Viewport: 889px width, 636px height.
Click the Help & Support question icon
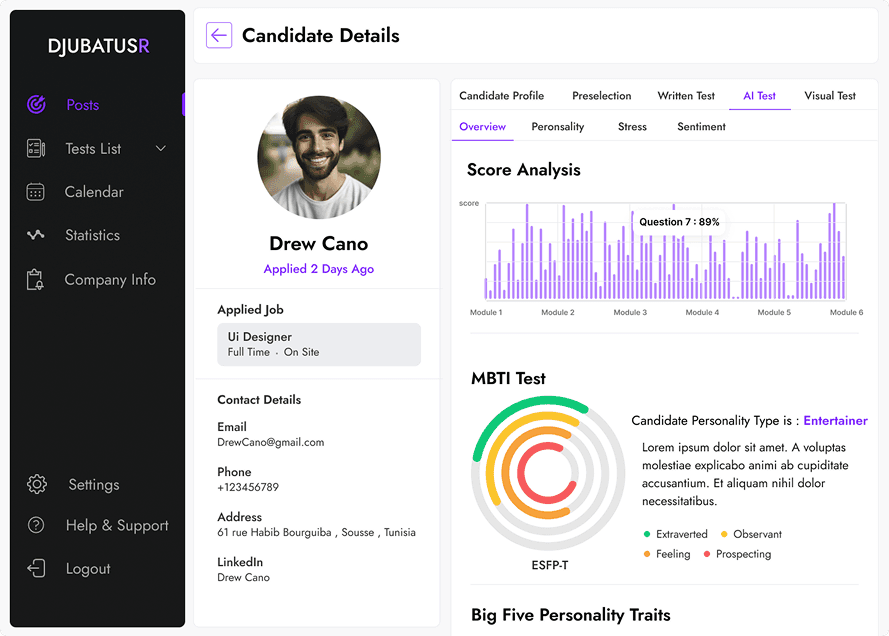point(36,525)
